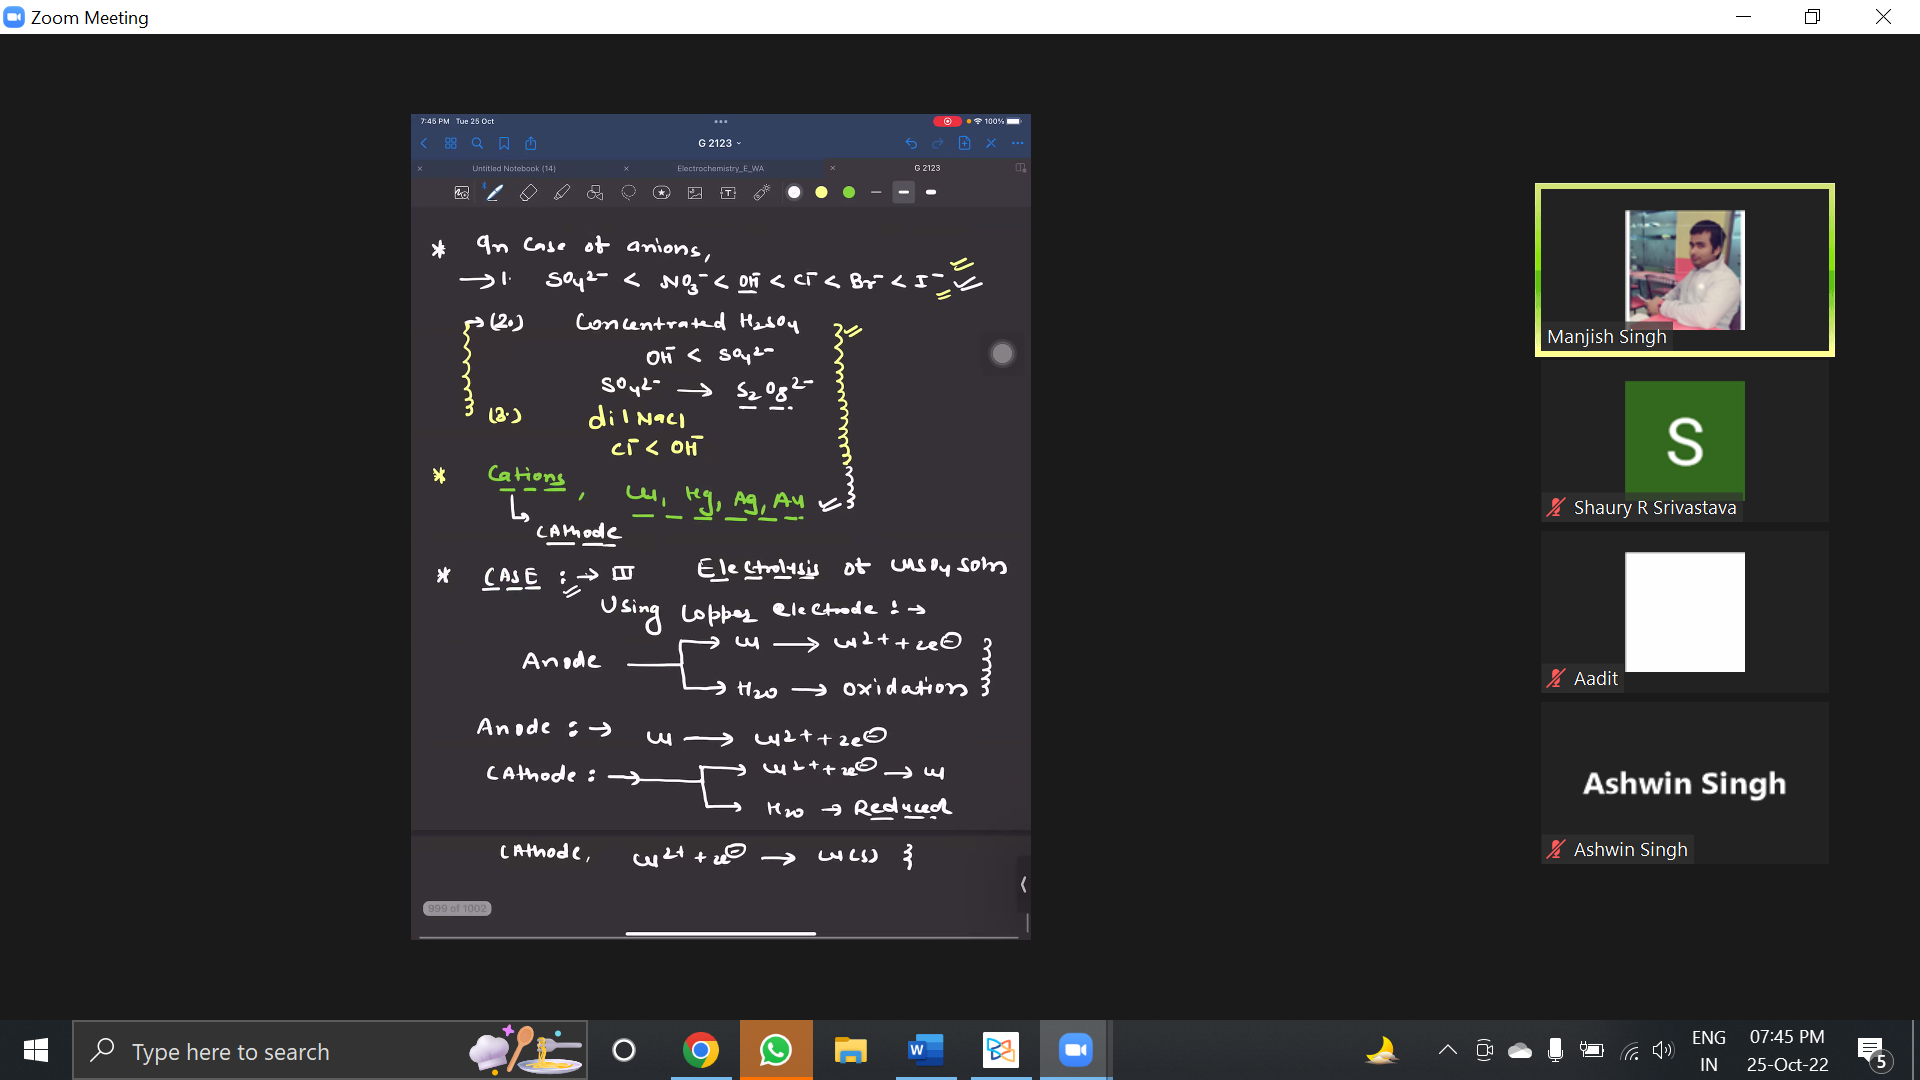This screenshot has height=1080, width=1920.
Task: Open Cortana circle on the taskbar
Action: 624,1050
